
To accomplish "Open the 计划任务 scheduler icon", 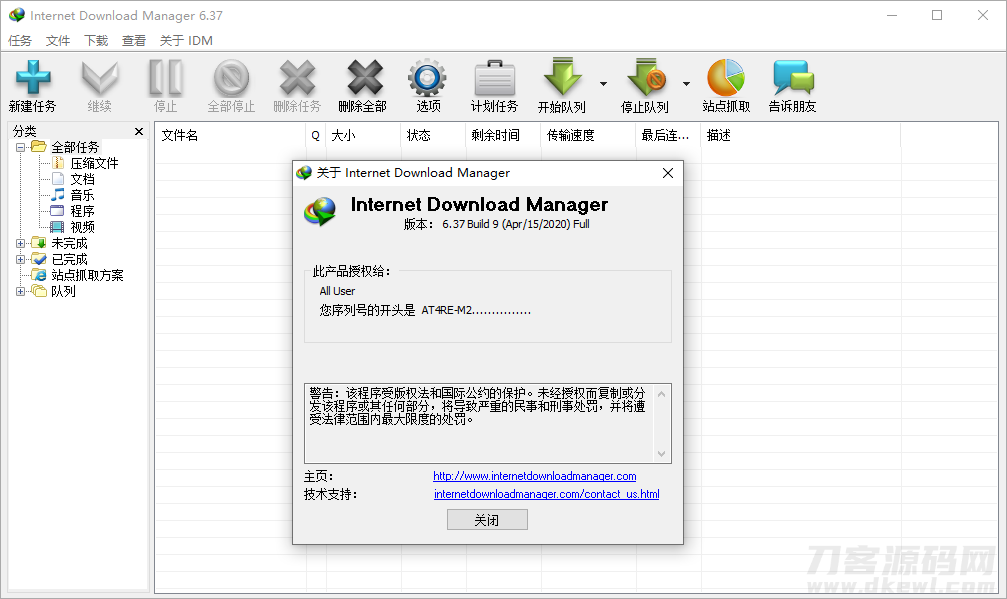I will pos(494,78).
